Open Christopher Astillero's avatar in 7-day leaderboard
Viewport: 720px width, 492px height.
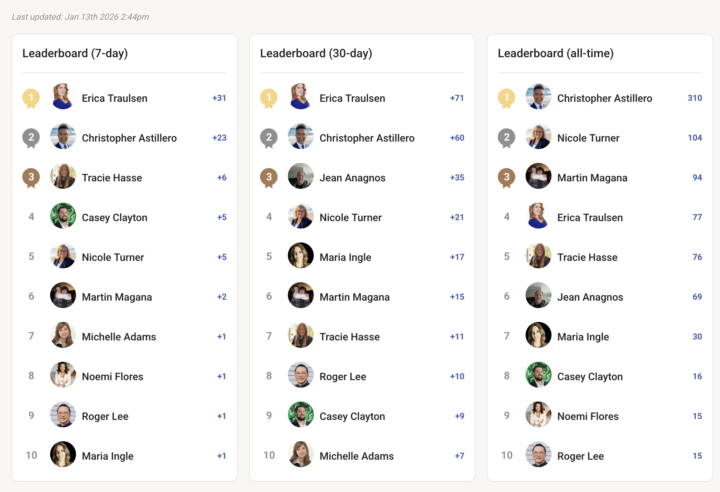(x=63, y=136)
